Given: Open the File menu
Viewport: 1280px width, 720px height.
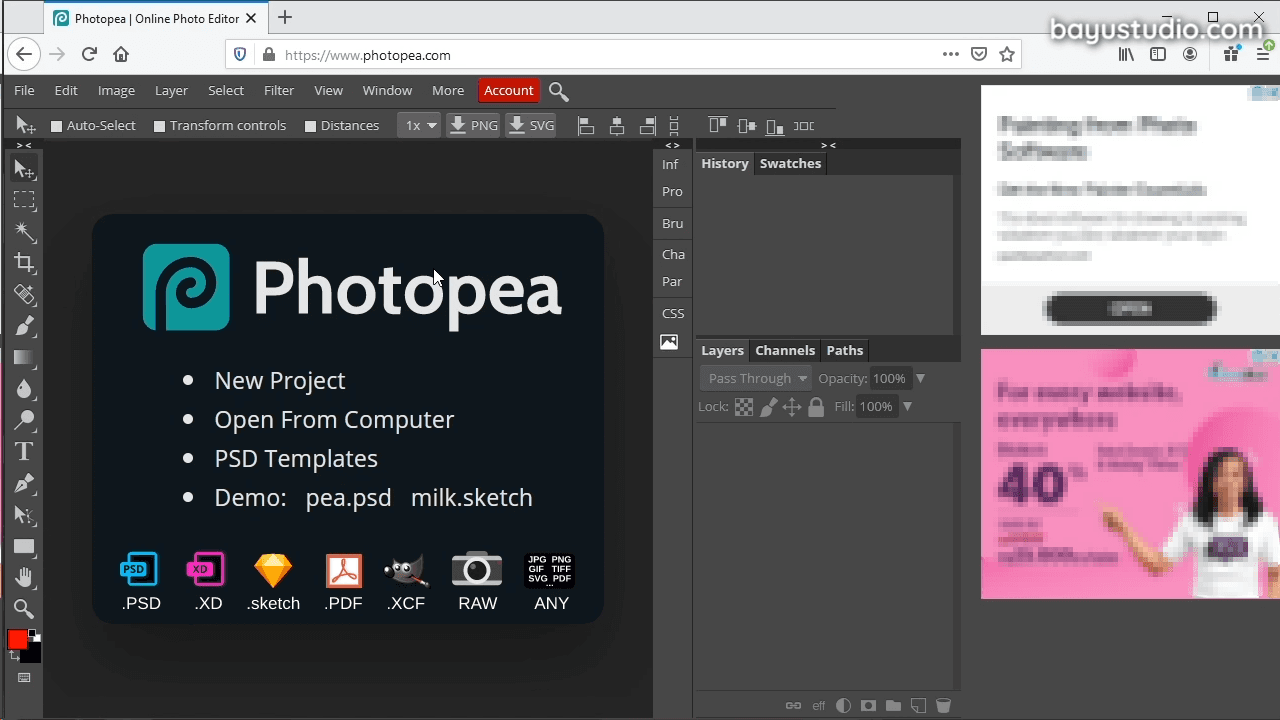Looking at the screenshot, I should tap(24, 90).
